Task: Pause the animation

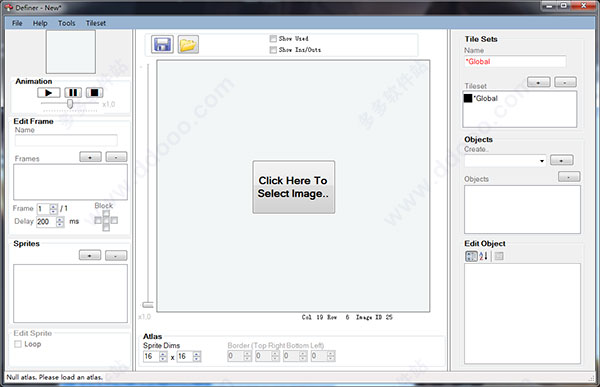Action: [x=73, y=93]
